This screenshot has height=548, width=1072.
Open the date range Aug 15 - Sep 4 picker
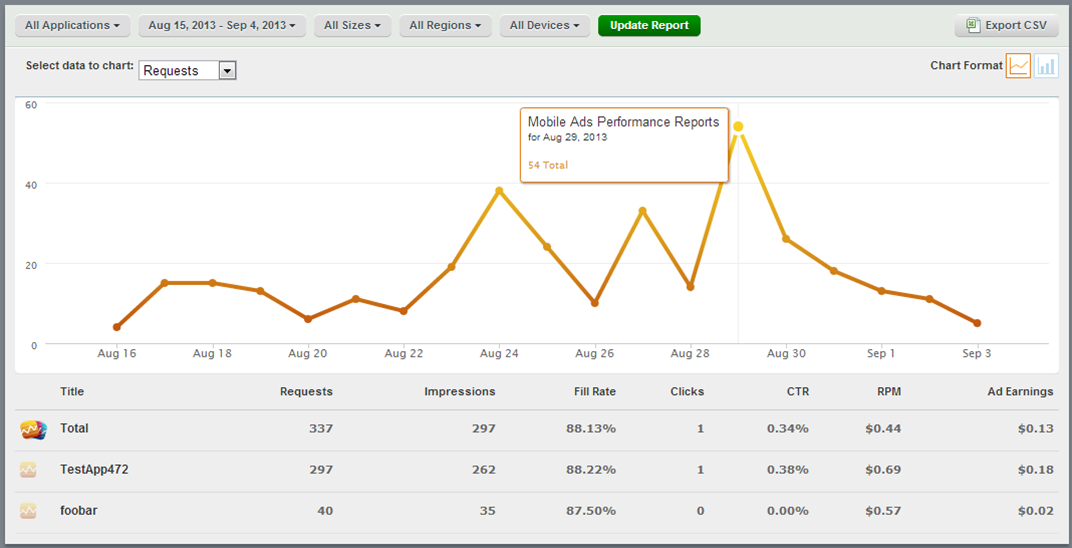click(x=222, y=25)
